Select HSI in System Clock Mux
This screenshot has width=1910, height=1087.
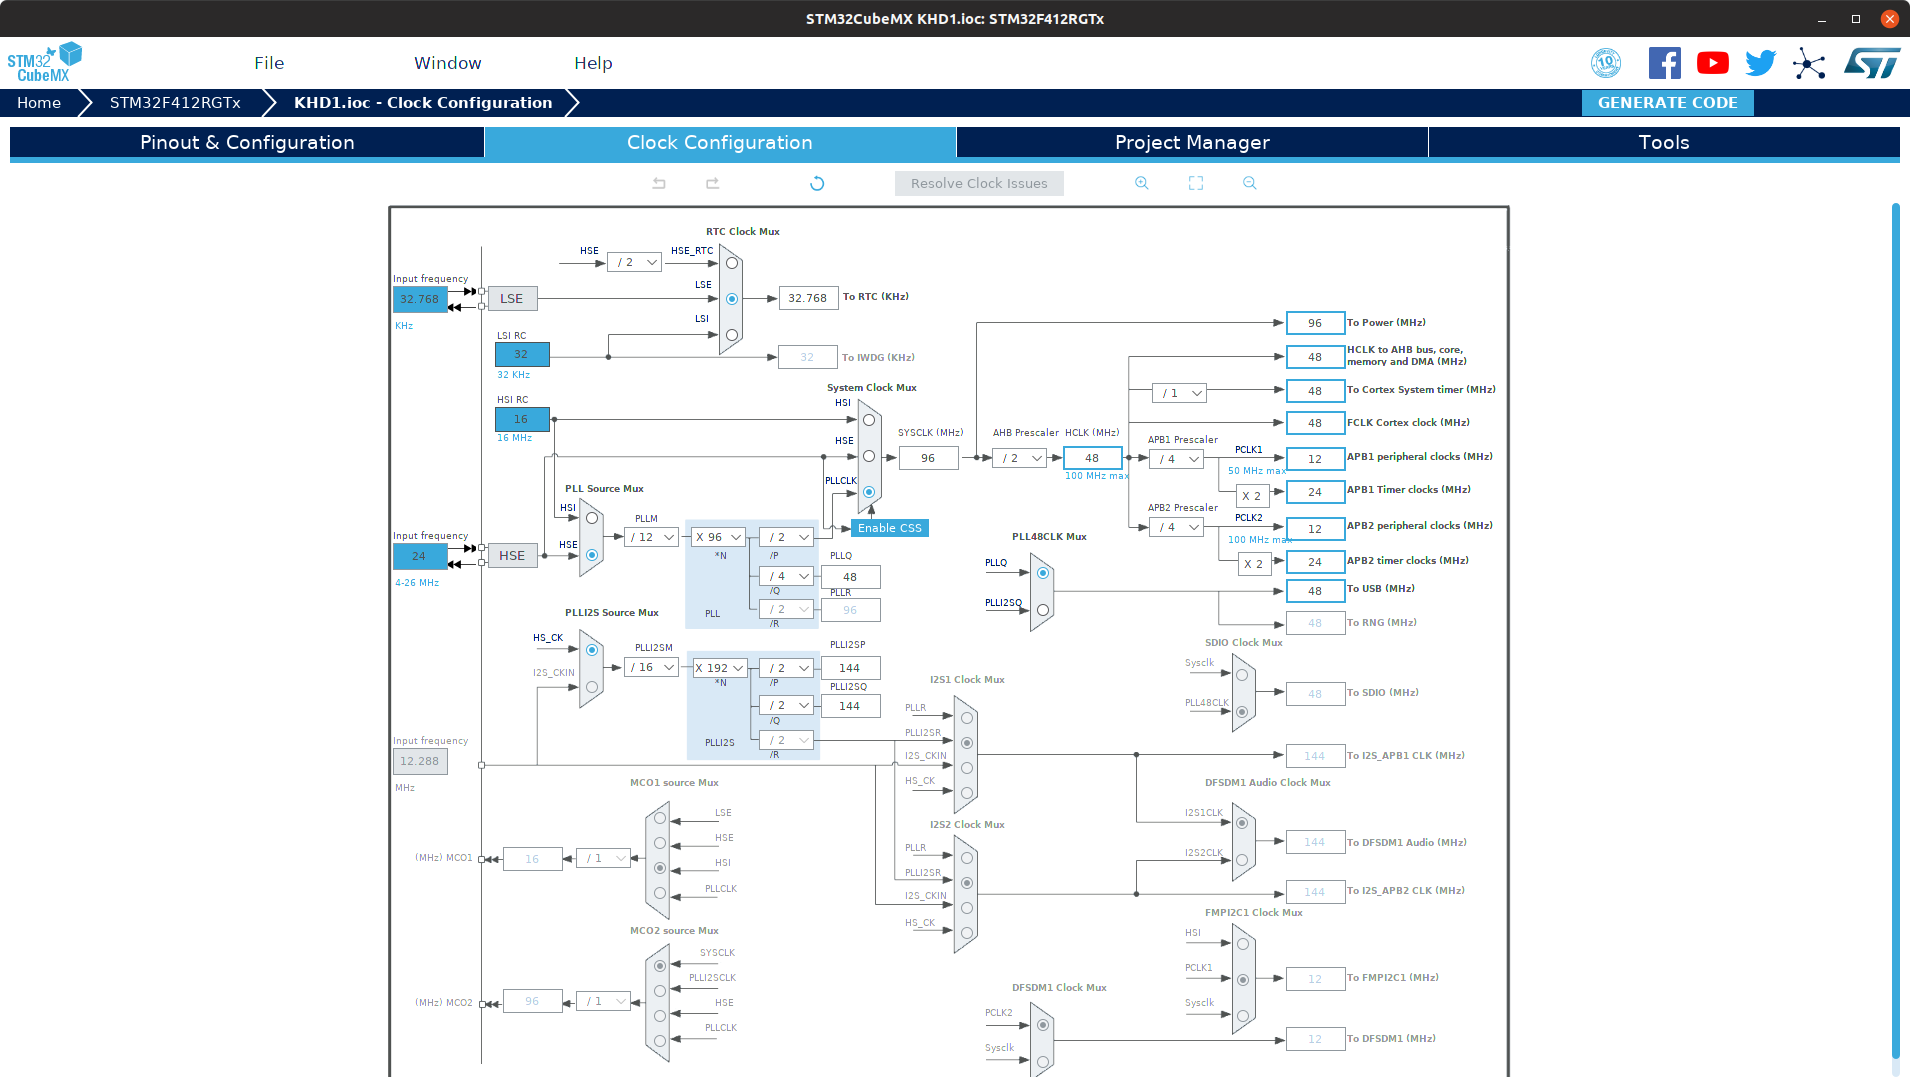(x=869, y=420)
